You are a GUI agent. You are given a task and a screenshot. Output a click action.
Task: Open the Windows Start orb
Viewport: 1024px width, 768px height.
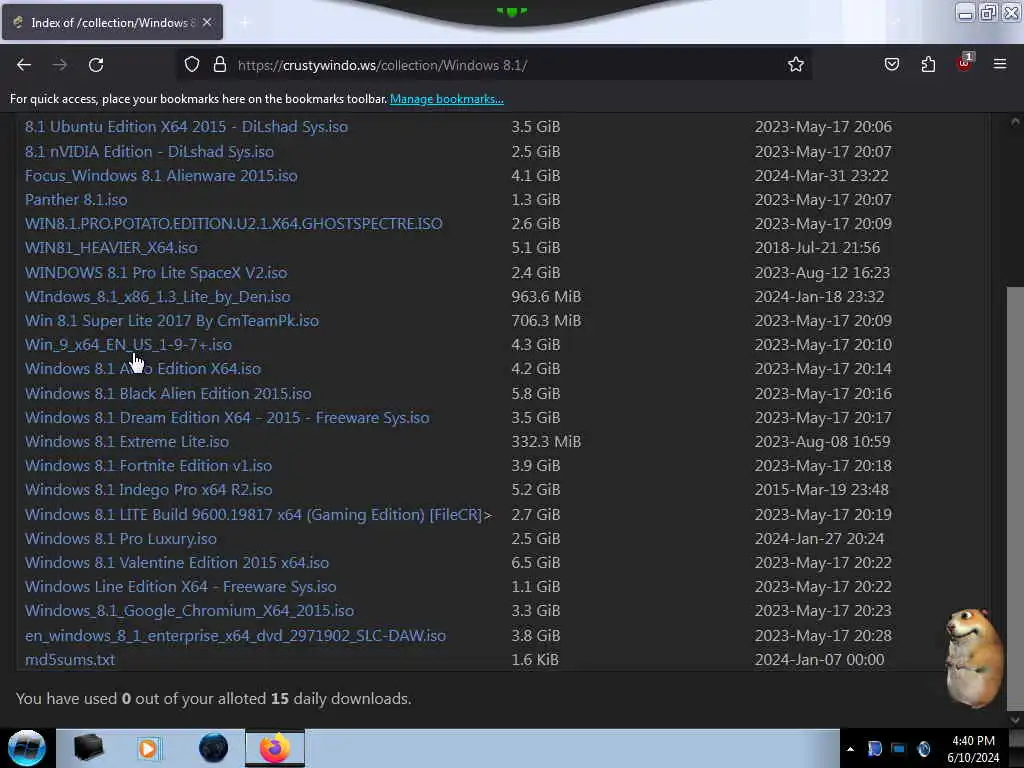[27, 748]
